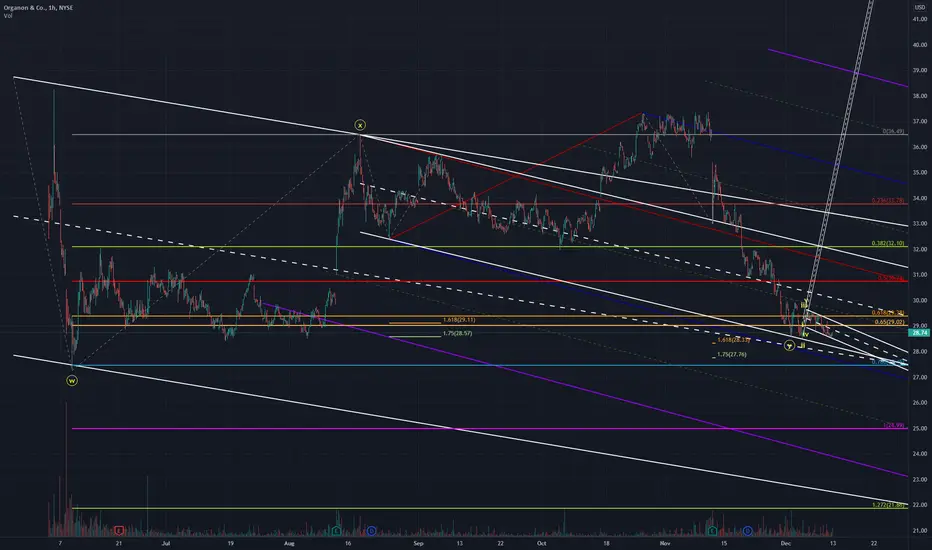
Task: Select the 1.618(29.11) extension label
Action: pos(459,320)
